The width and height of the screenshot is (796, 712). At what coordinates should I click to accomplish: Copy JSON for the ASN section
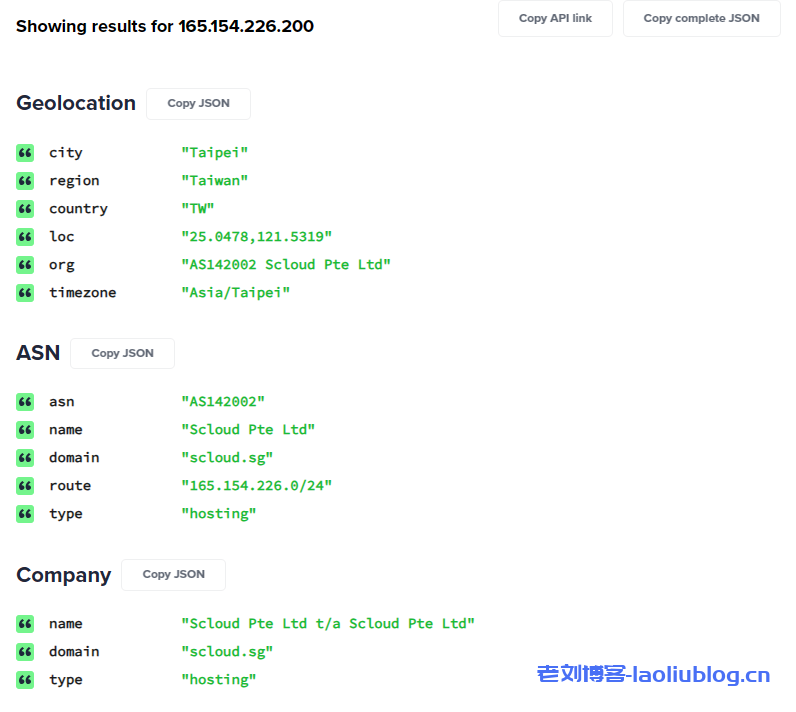(122, 353)
